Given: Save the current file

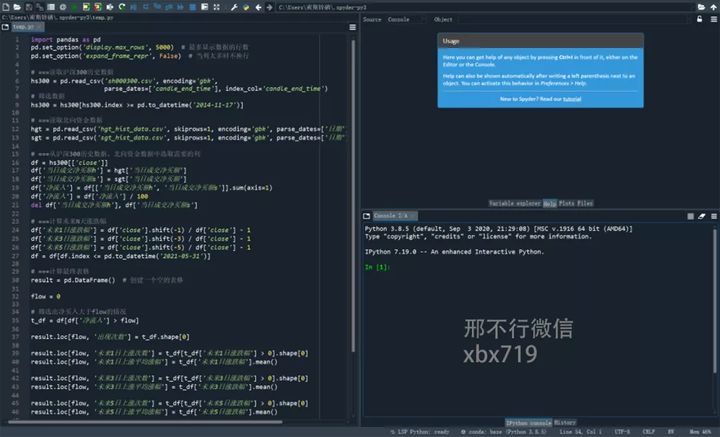Looking at the screenshot, I should 29,7.
